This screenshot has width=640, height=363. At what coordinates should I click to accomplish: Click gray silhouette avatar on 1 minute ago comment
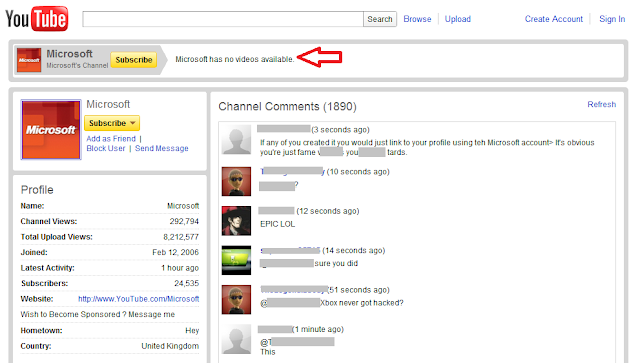[236, 339]
